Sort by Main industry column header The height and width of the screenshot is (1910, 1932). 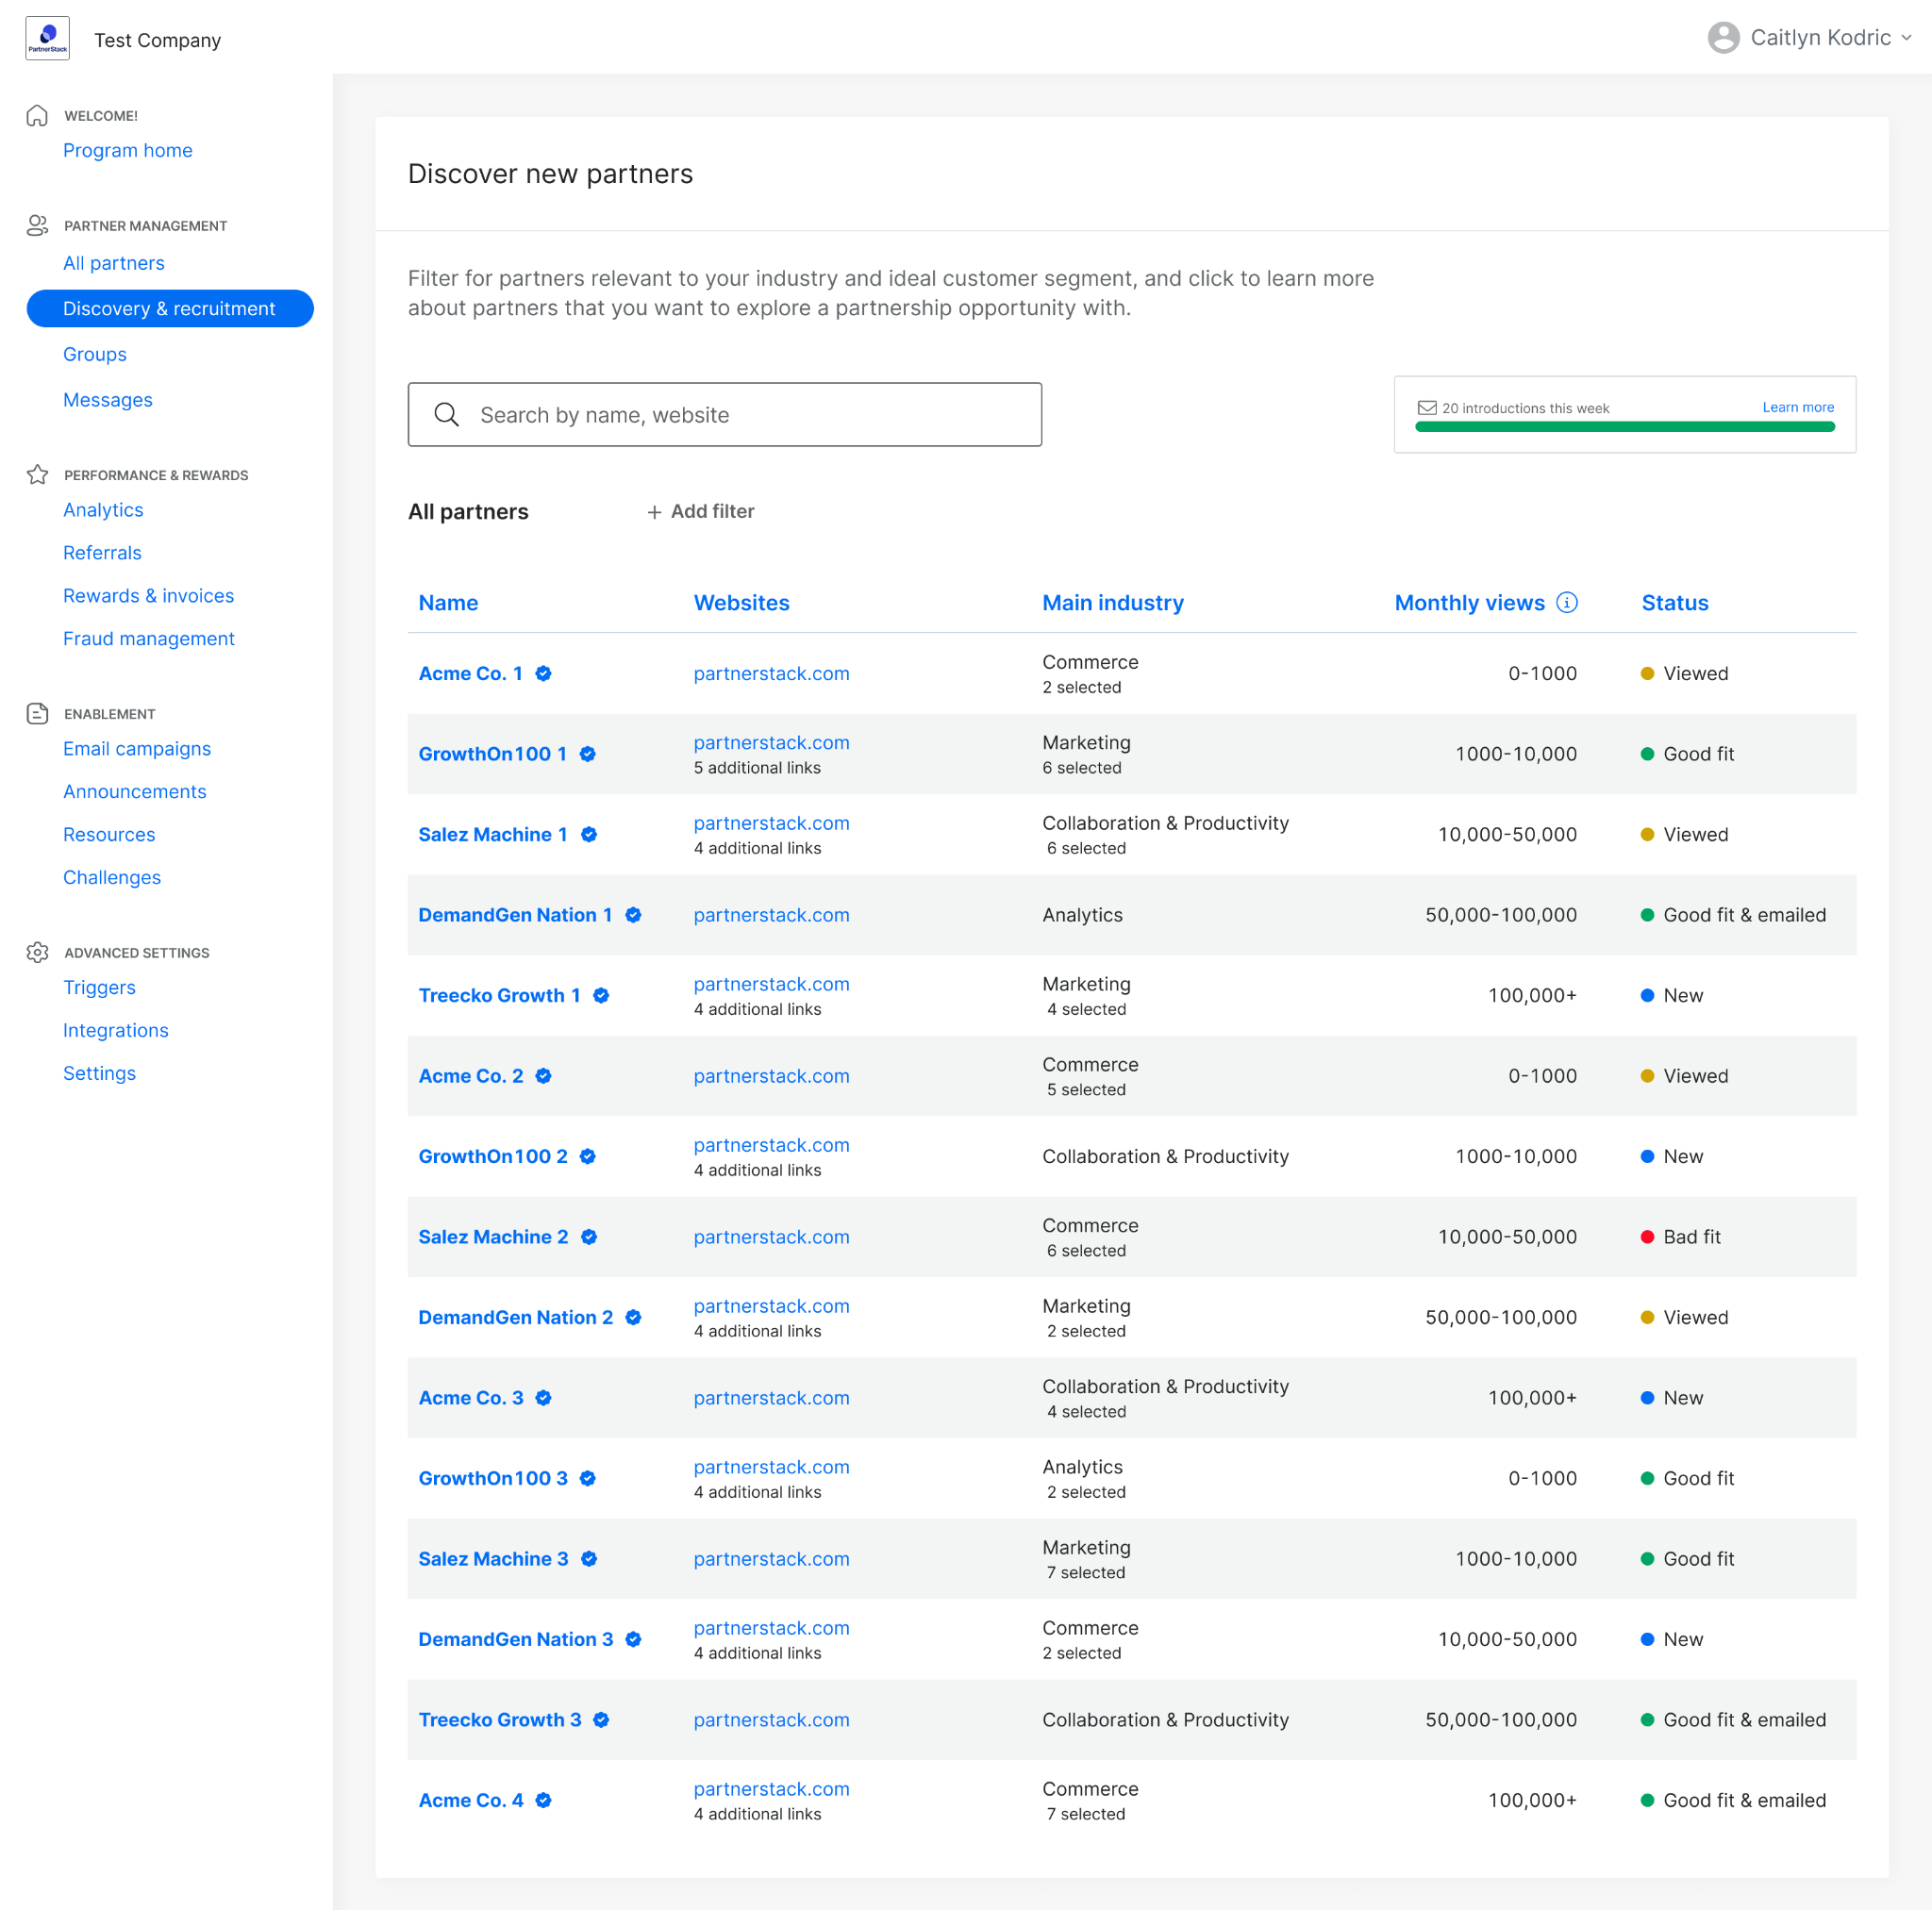point(1113,603)
